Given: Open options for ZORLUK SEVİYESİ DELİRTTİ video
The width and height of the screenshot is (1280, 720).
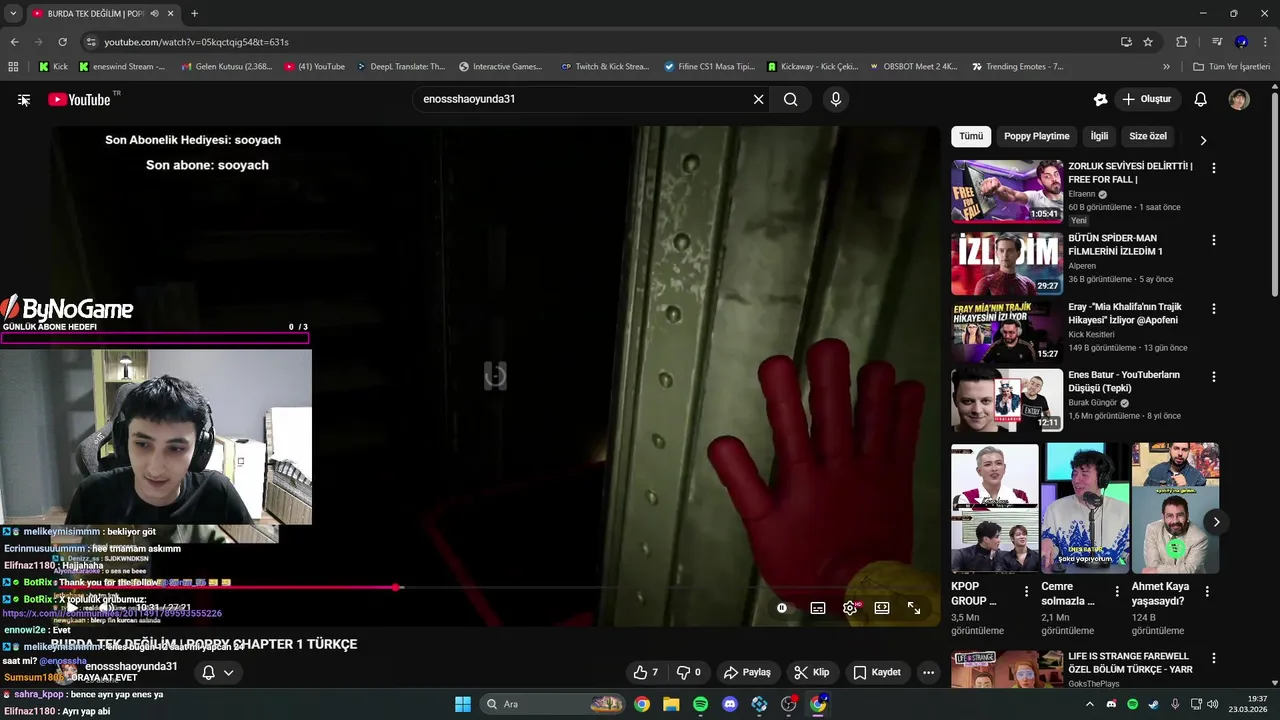Looking at the screenshot, I should pos(1214,168).
